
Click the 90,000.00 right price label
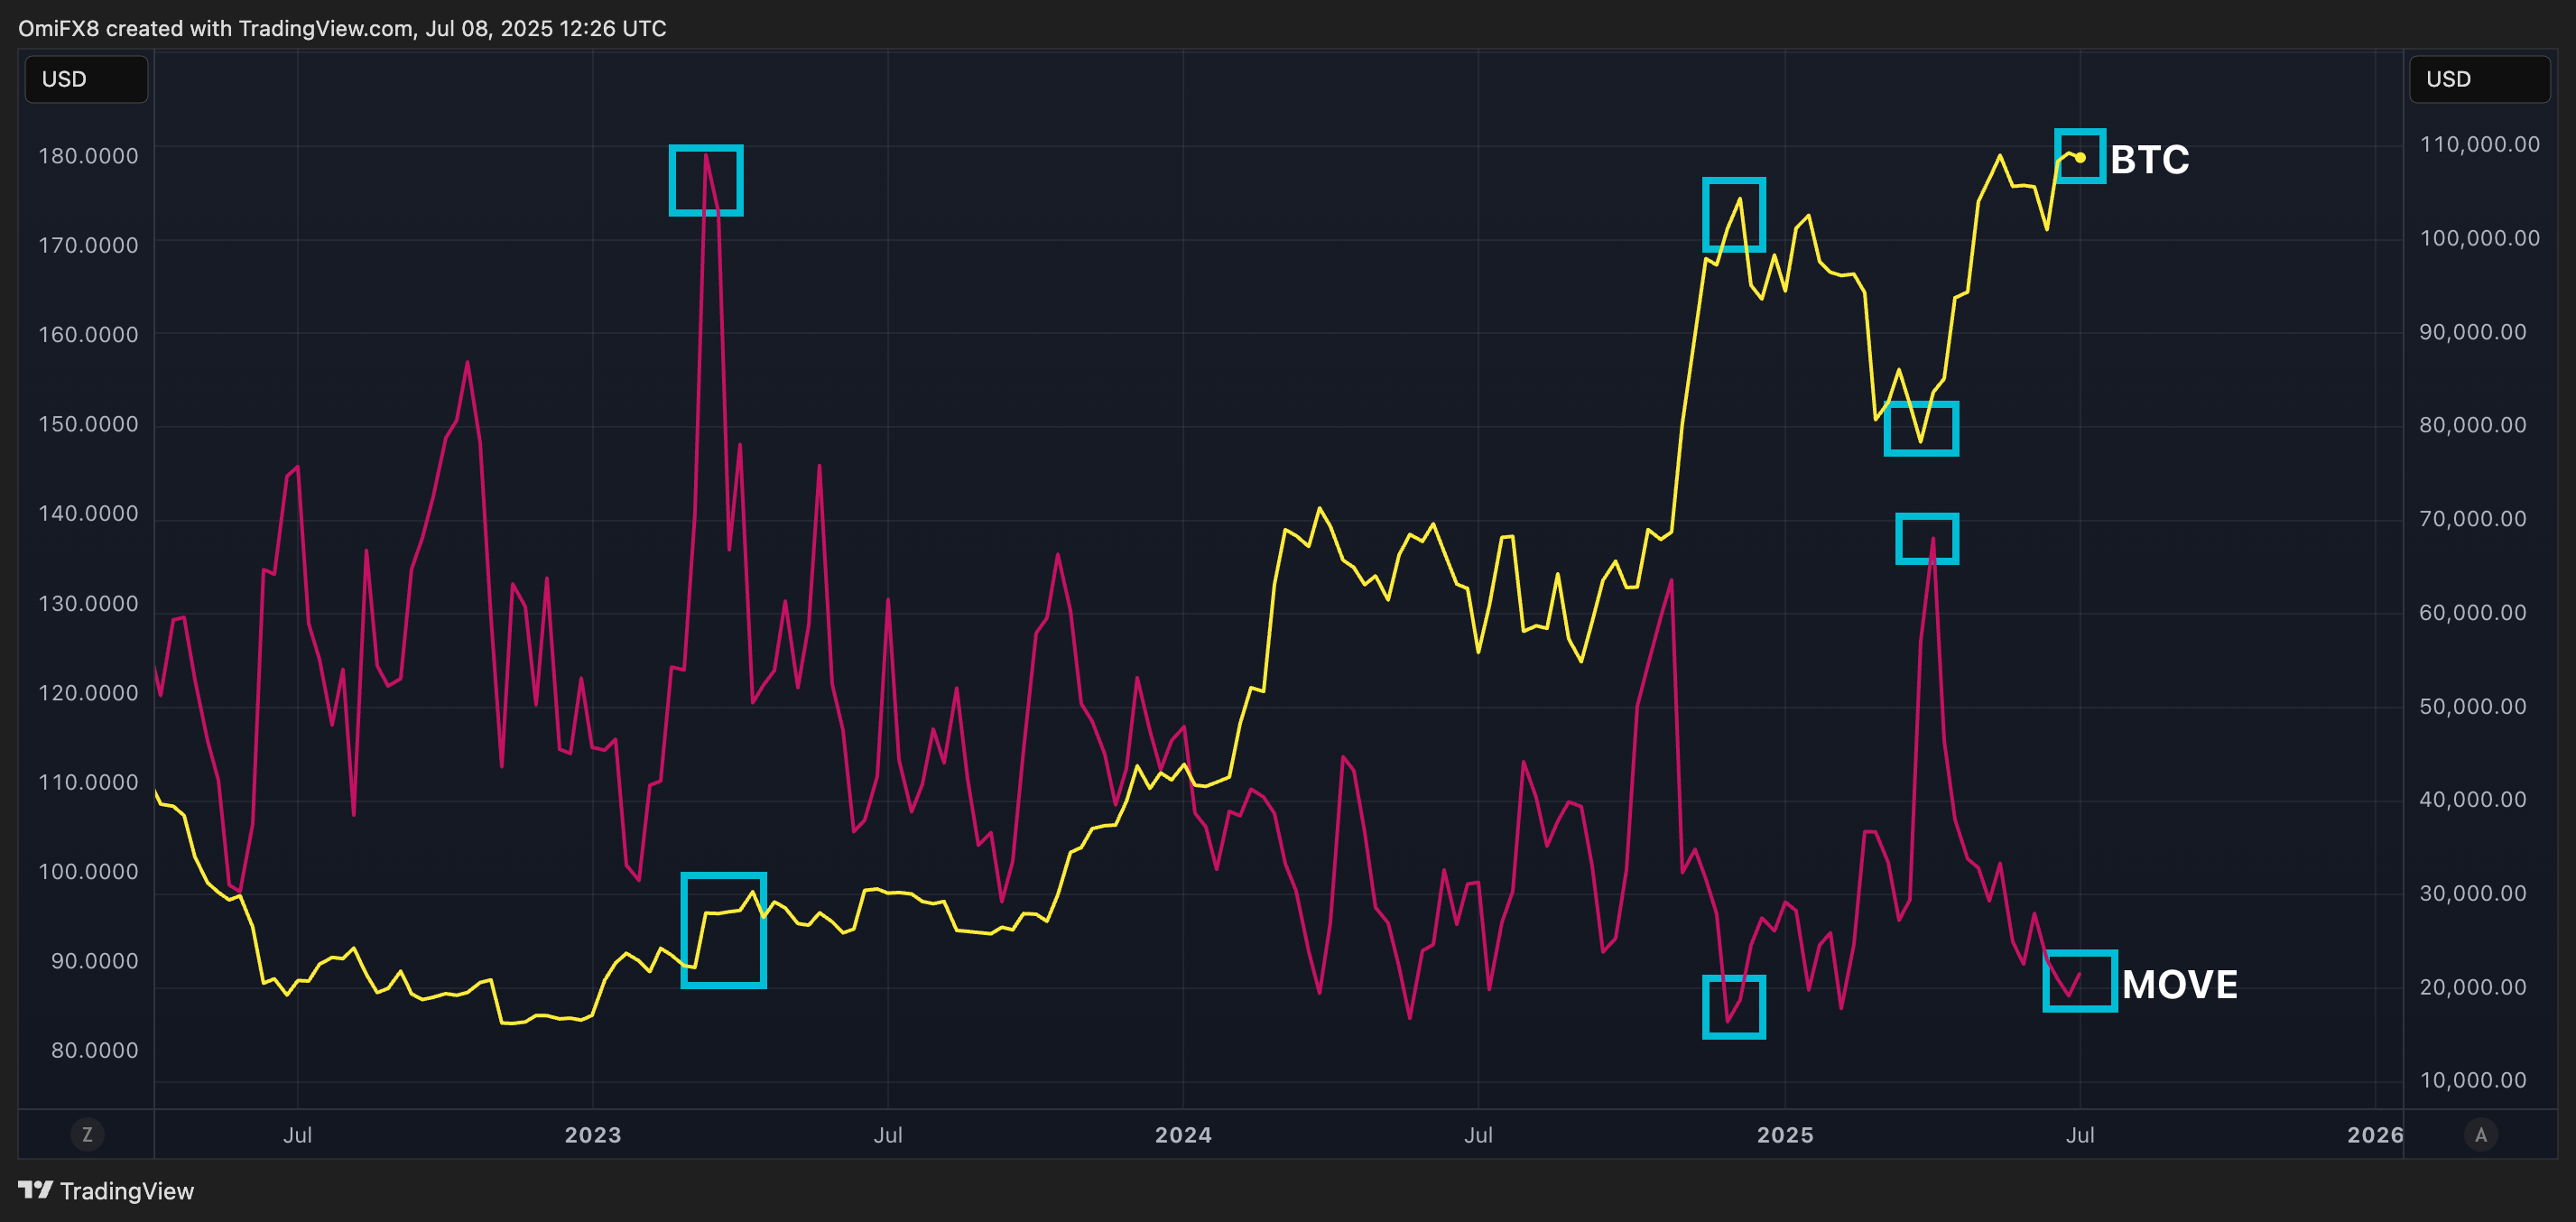[x=2472, y=331]
